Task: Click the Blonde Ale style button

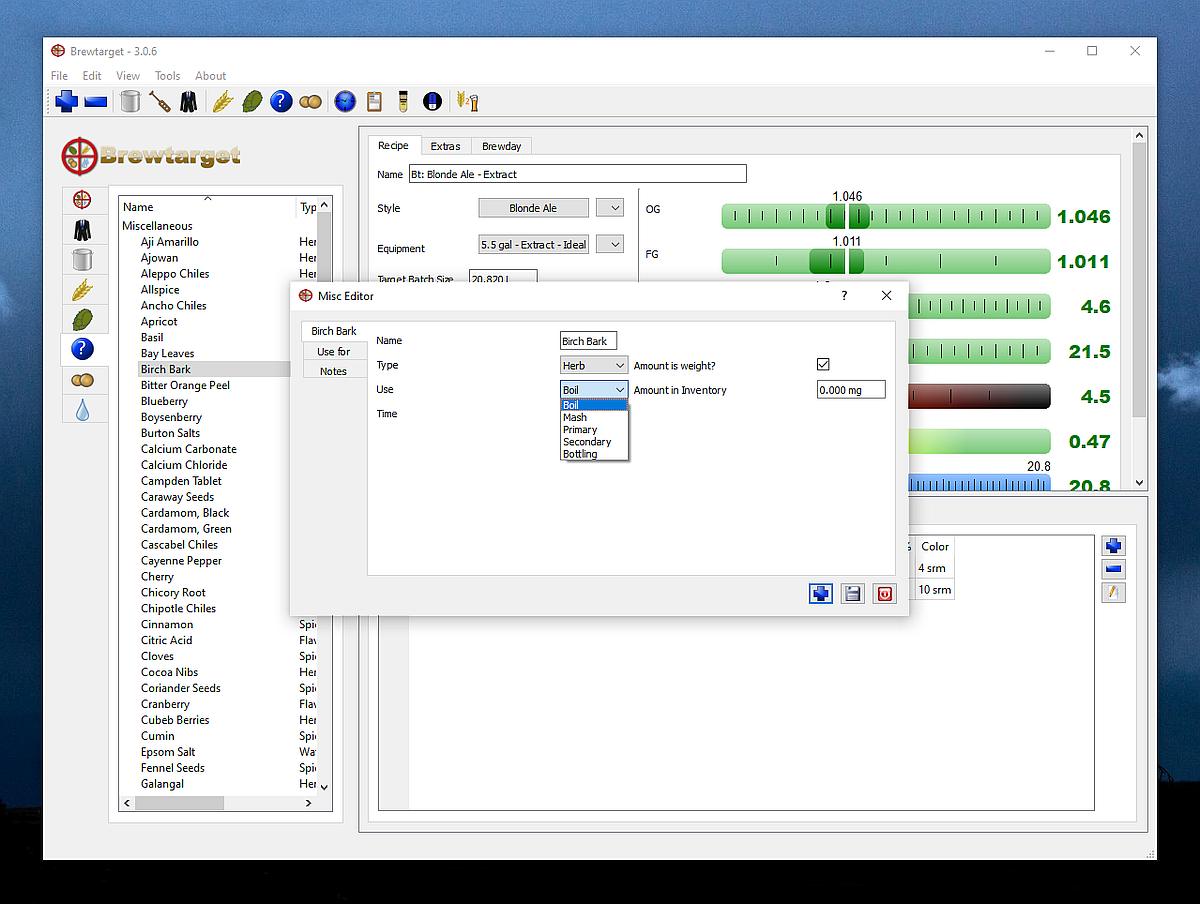Action: point(533,208)
